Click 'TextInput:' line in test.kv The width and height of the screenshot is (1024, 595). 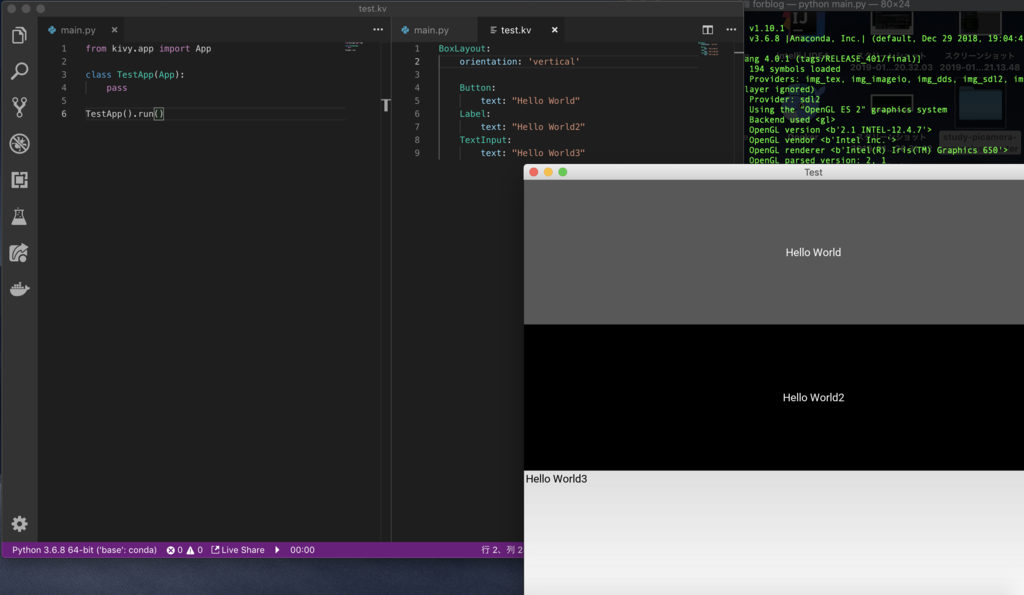pyautogui.click(x=485, y=140)
